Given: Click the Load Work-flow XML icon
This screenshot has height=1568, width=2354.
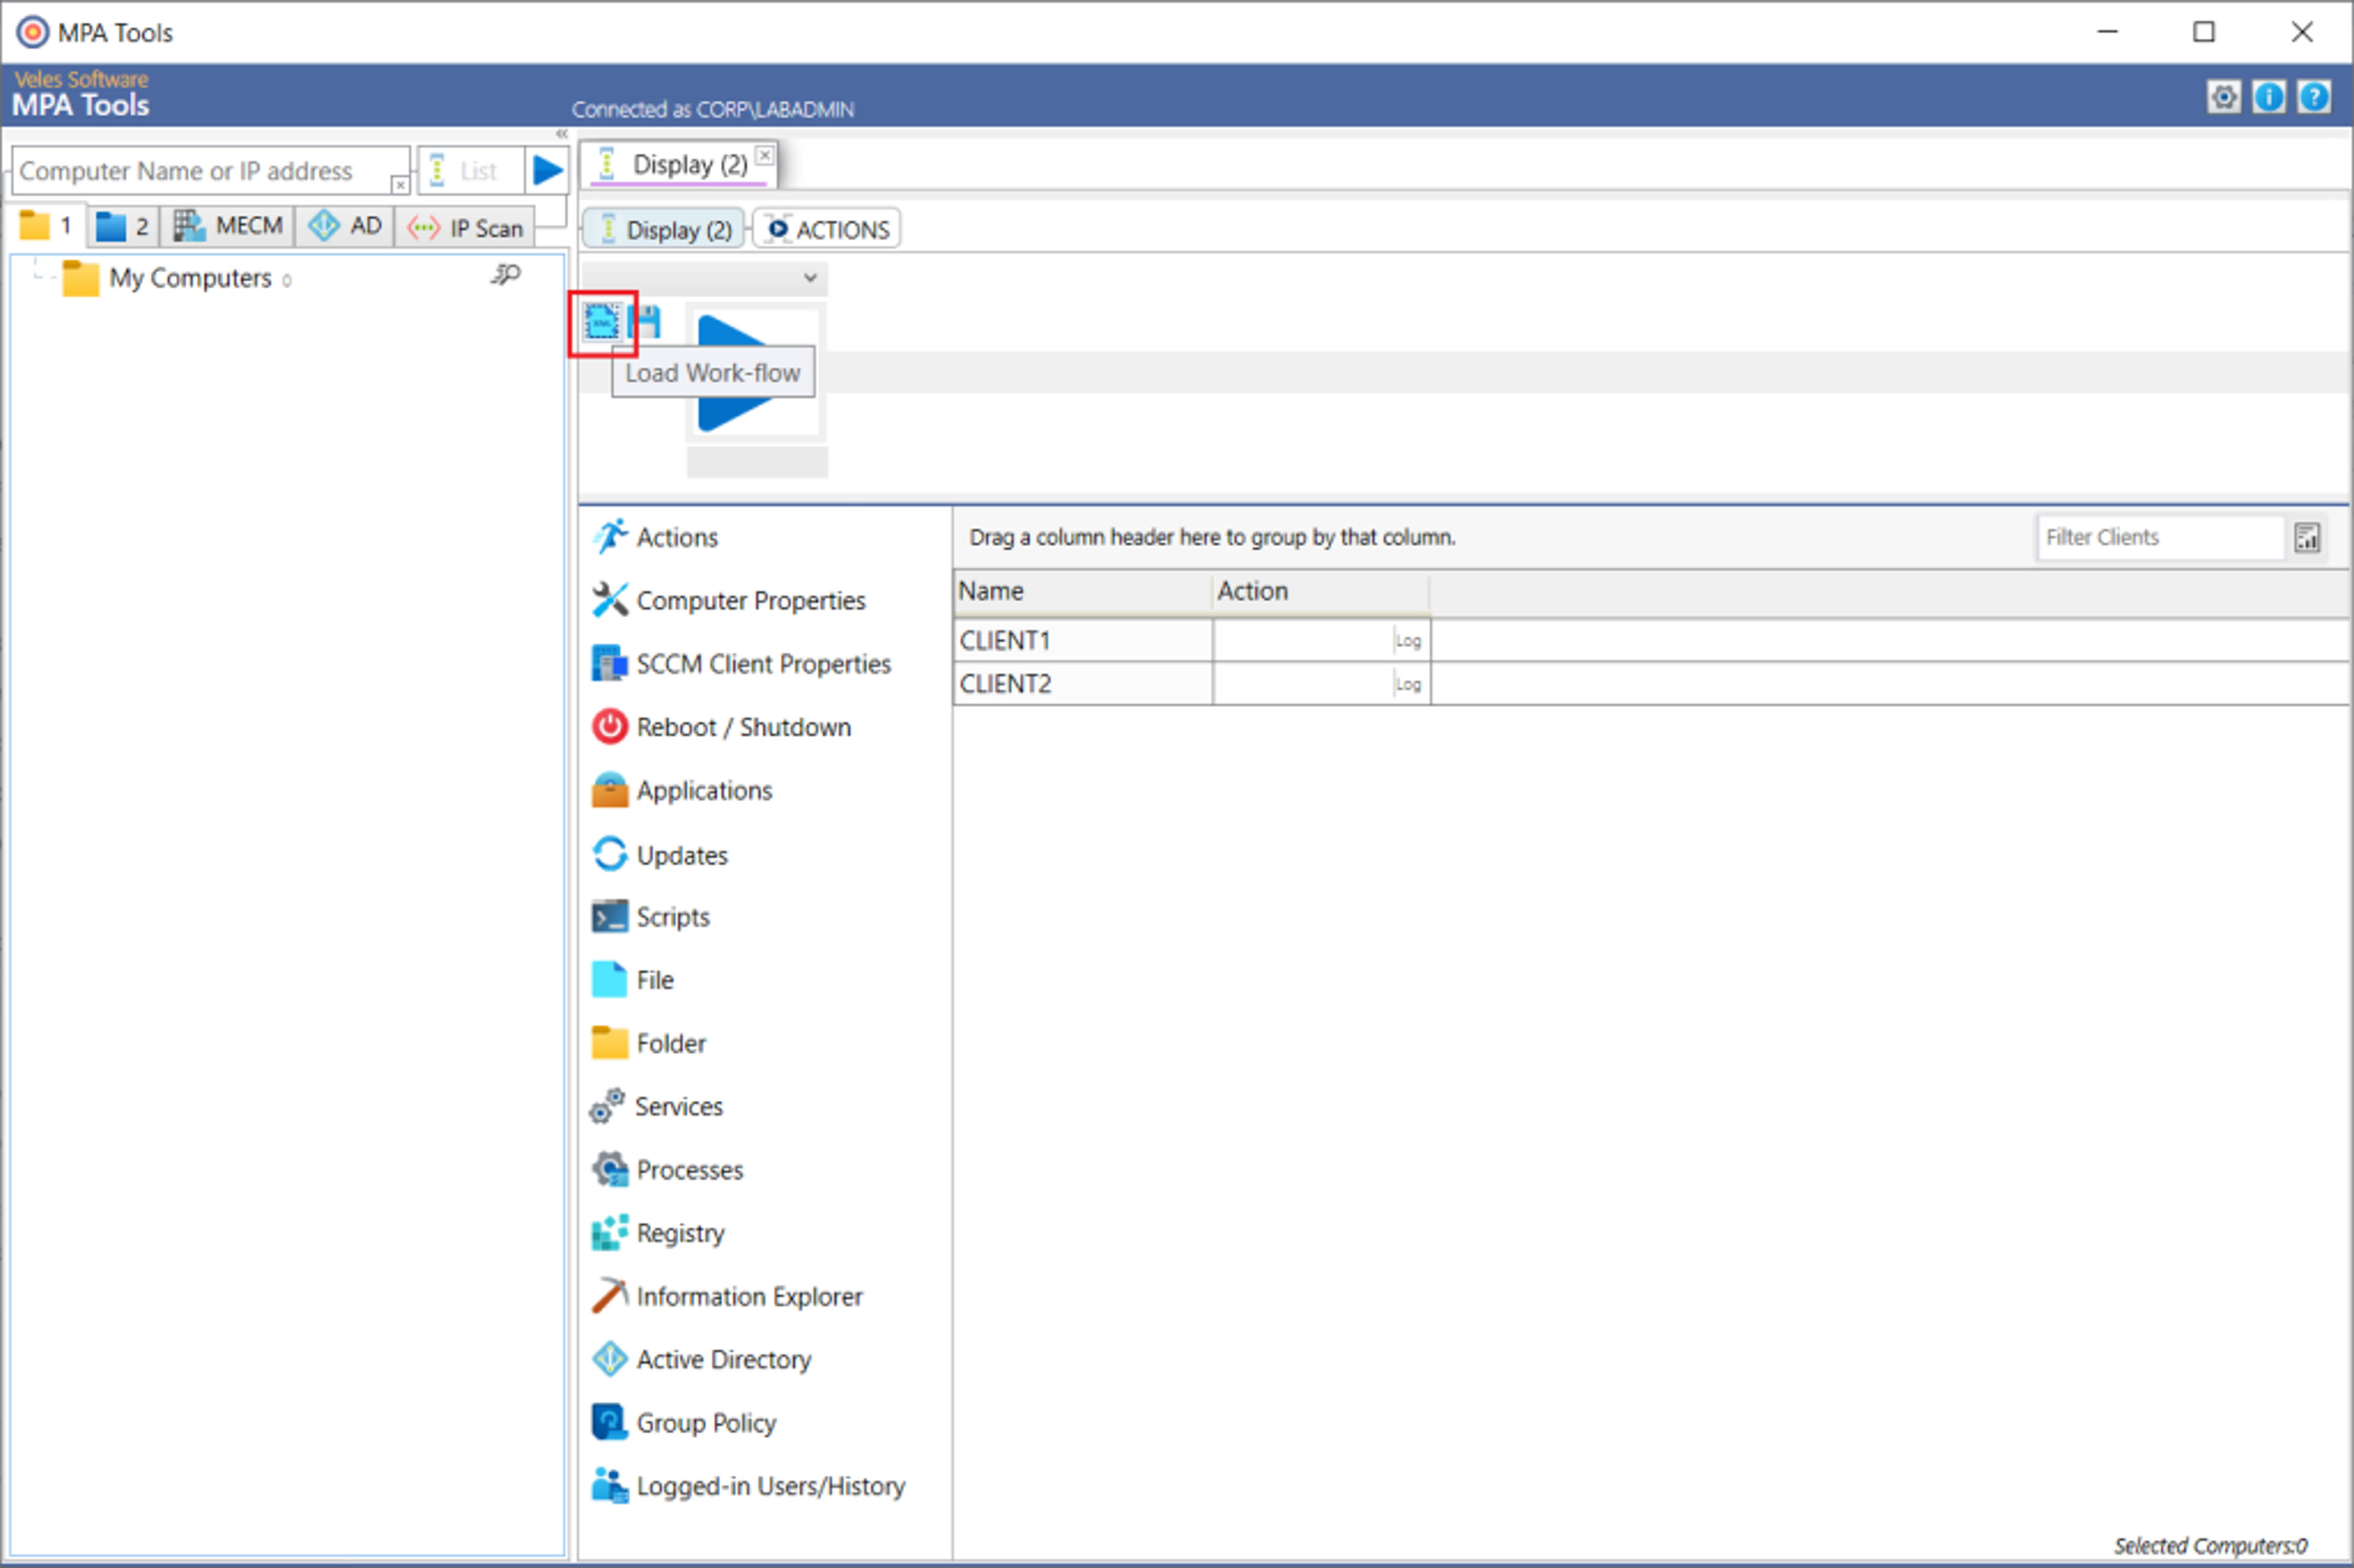Looking at the screenshot, I should [602, 322].
